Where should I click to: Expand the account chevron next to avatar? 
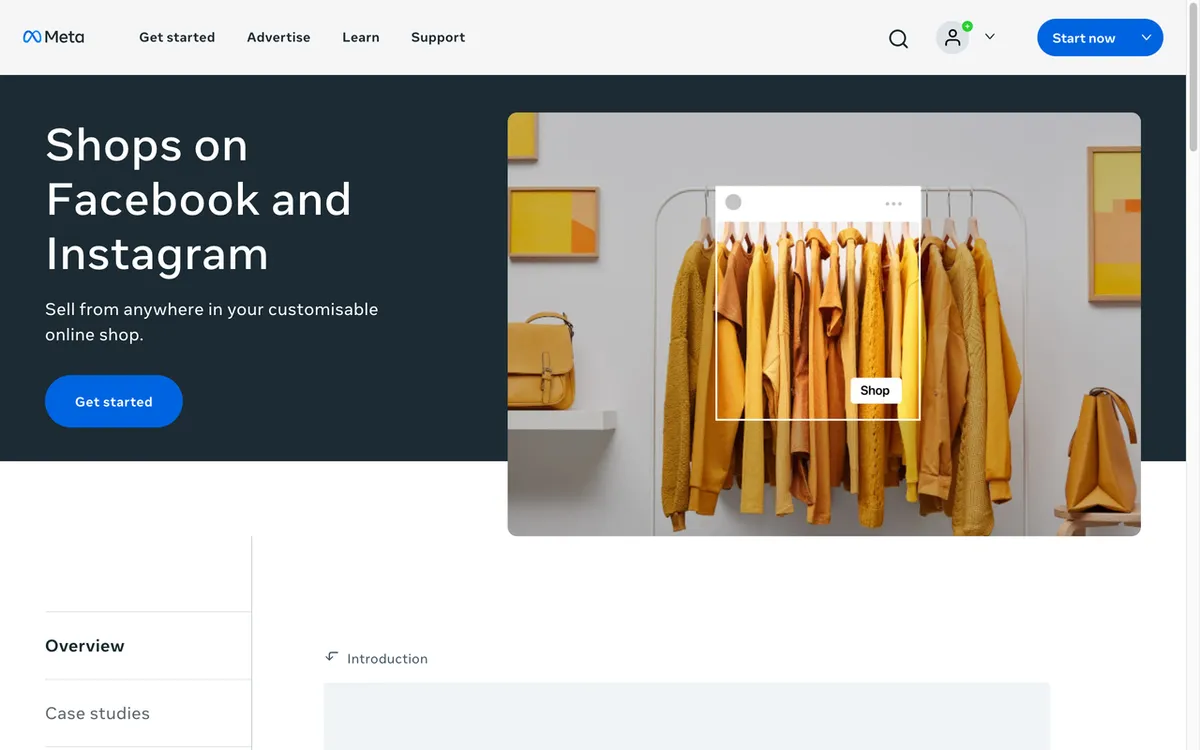click(x=990, y=37)
